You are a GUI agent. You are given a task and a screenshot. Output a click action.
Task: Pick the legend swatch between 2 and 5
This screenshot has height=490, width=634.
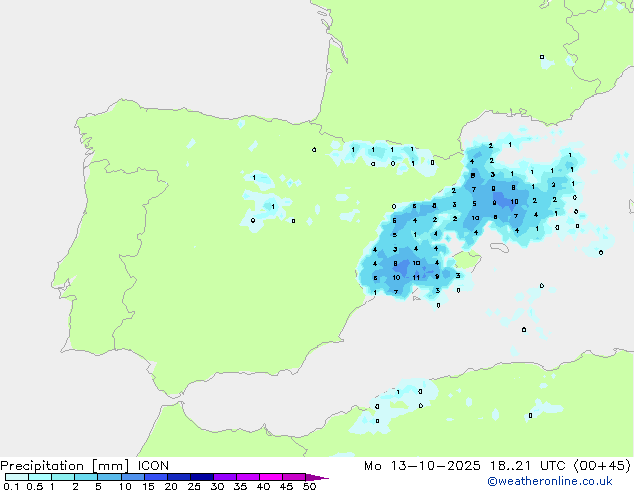click(87, 478)
